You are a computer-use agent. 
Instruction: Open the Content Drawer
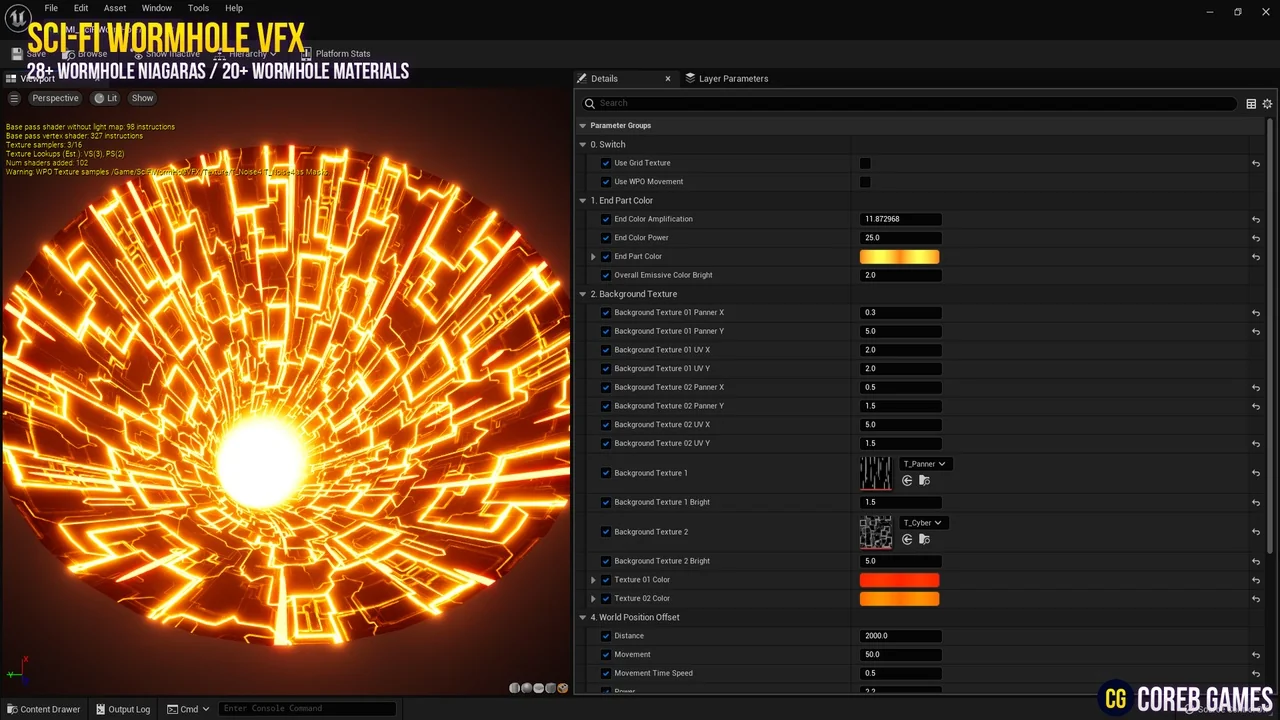[43, 709]
